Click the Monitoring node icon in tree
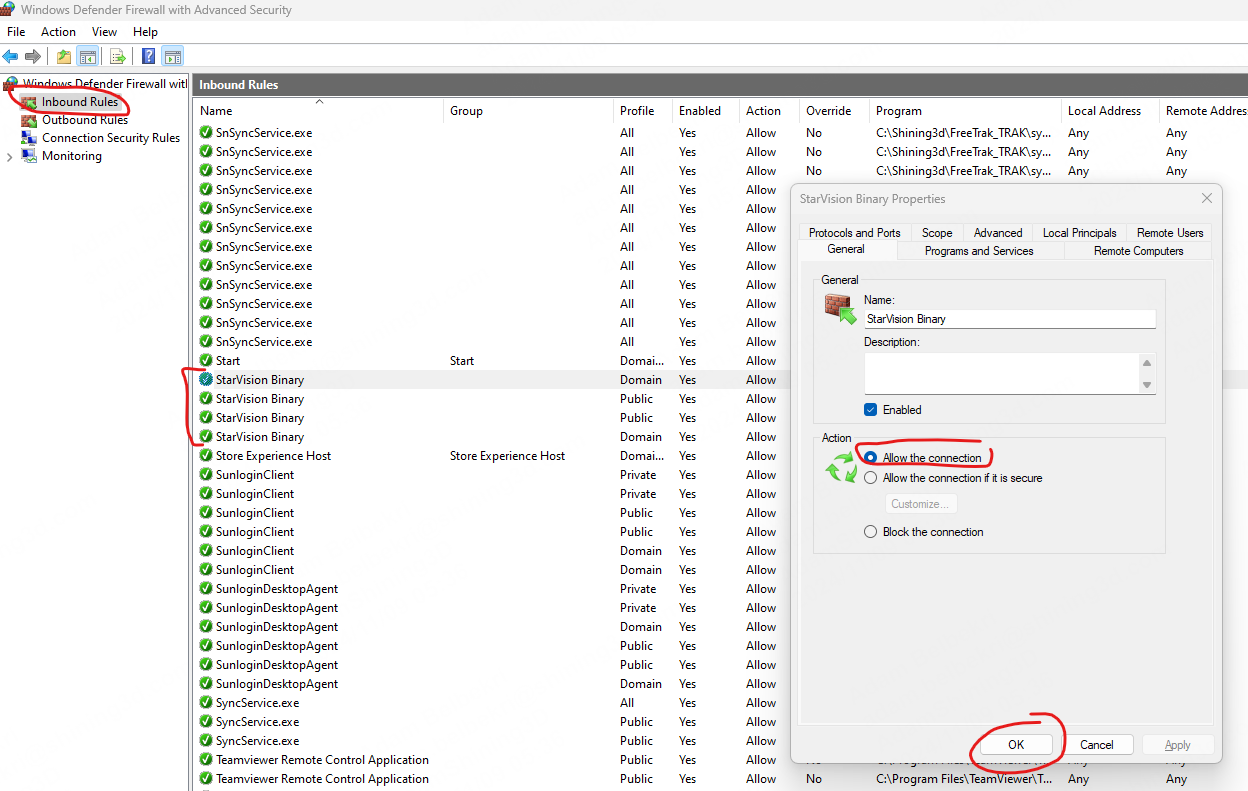Screen dimensions: 1248x791 pos(29,156)
